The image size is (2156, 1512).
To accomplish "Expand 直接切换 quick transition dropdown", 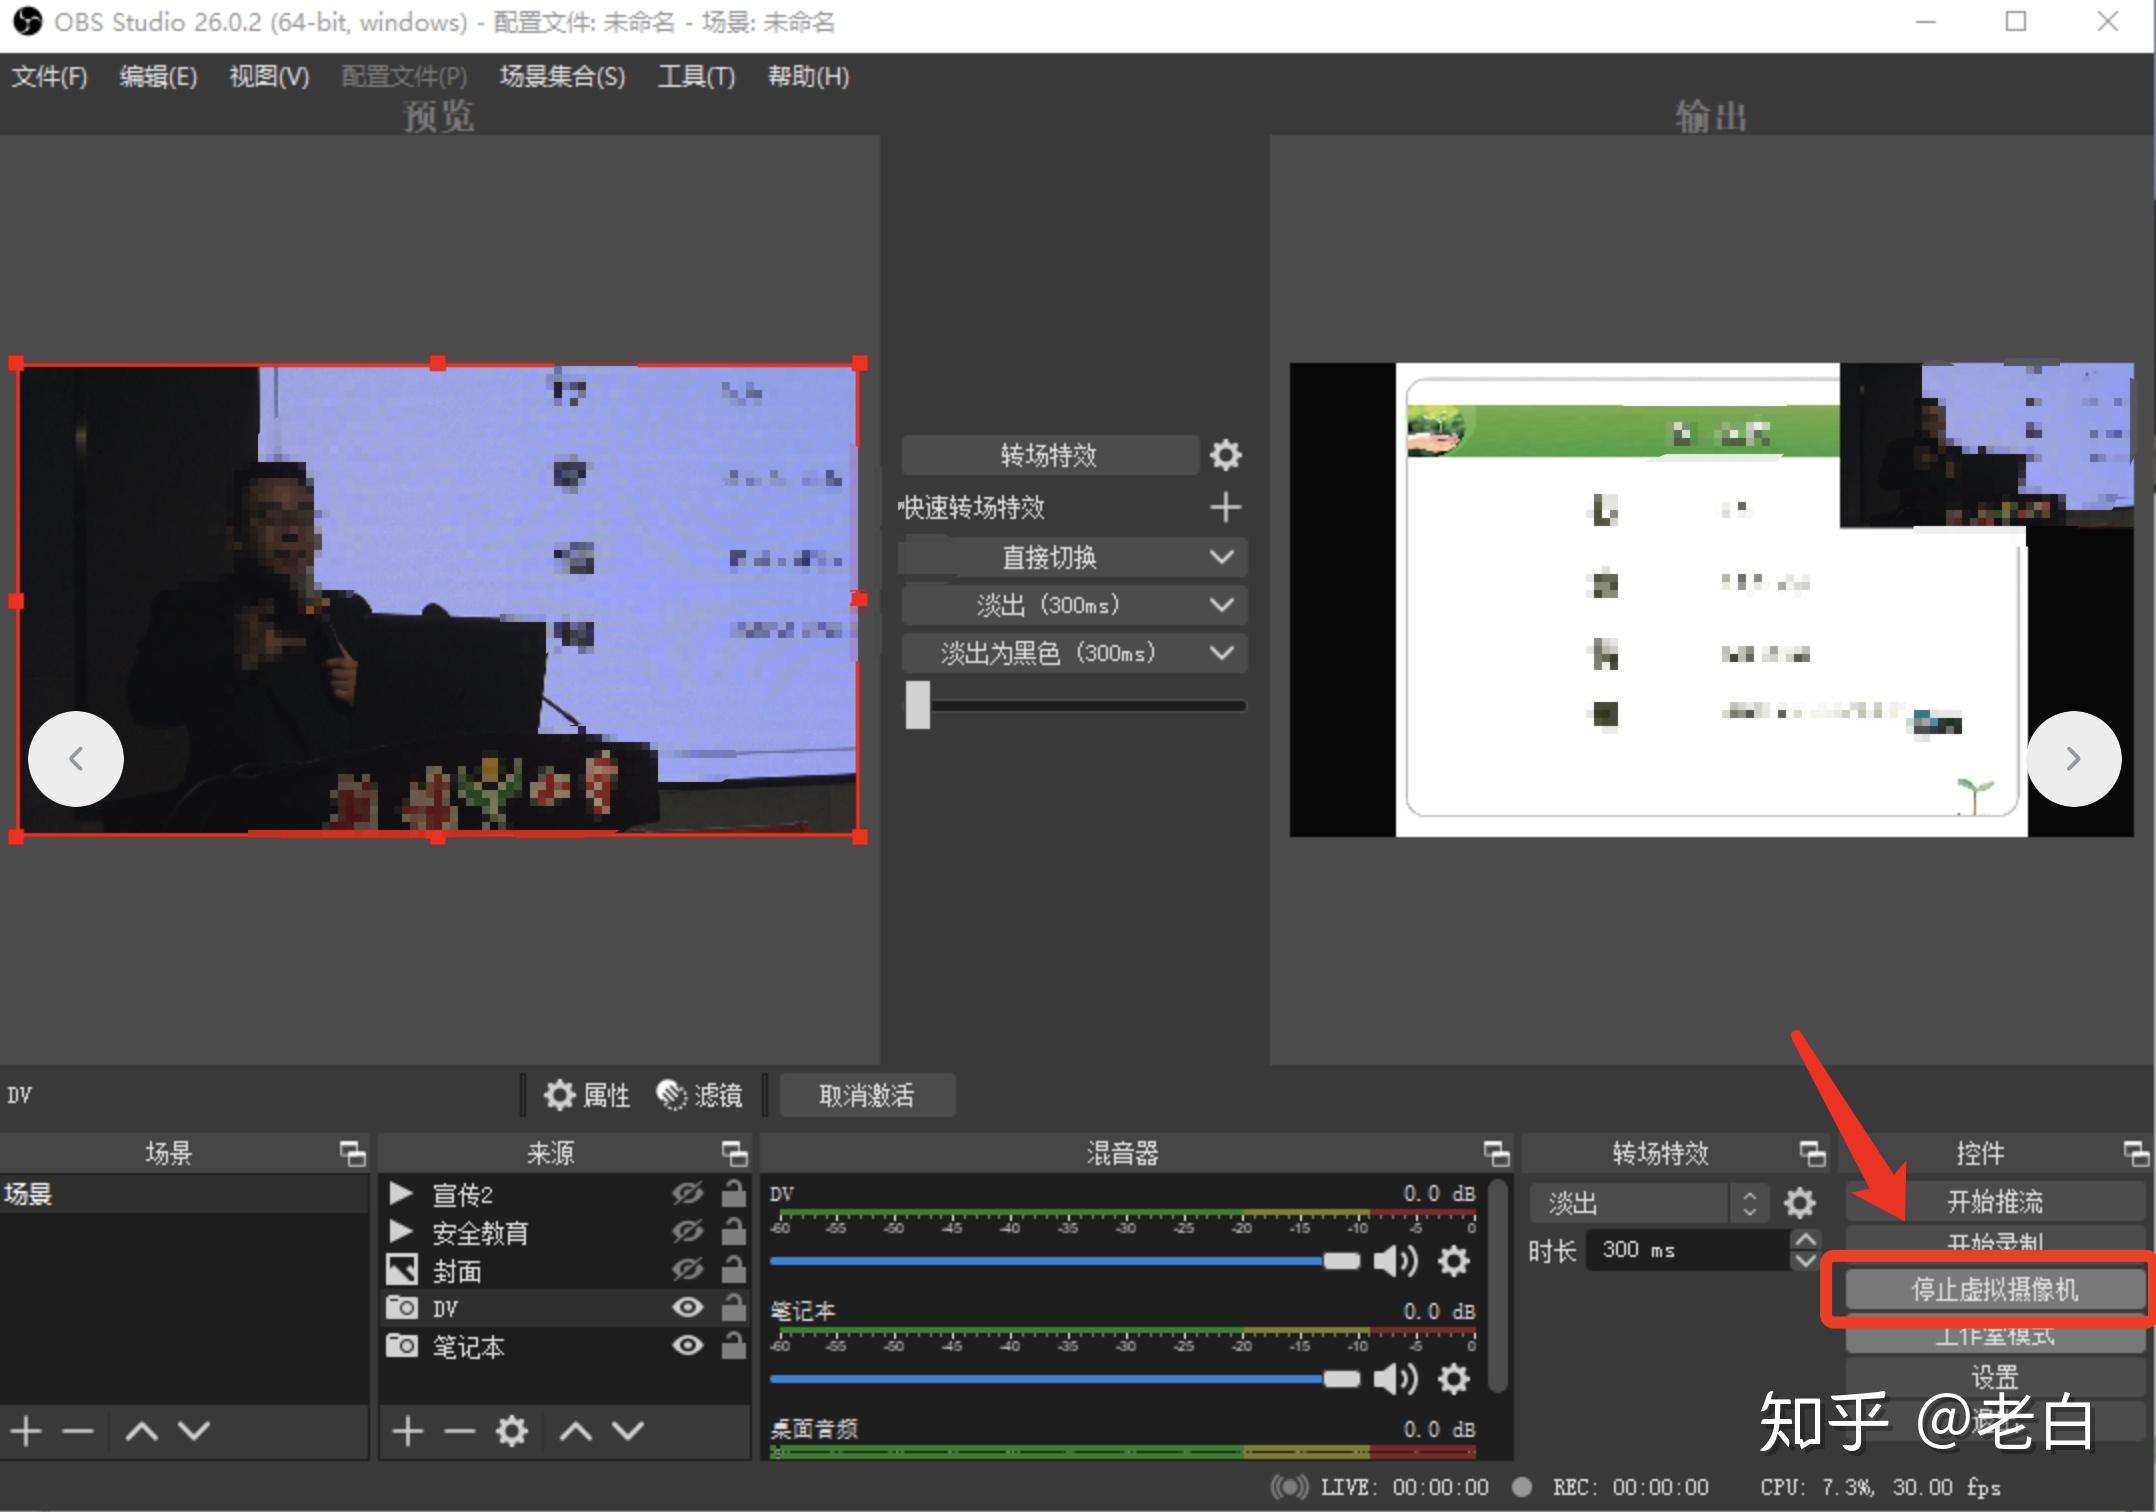I will 1221,557.
